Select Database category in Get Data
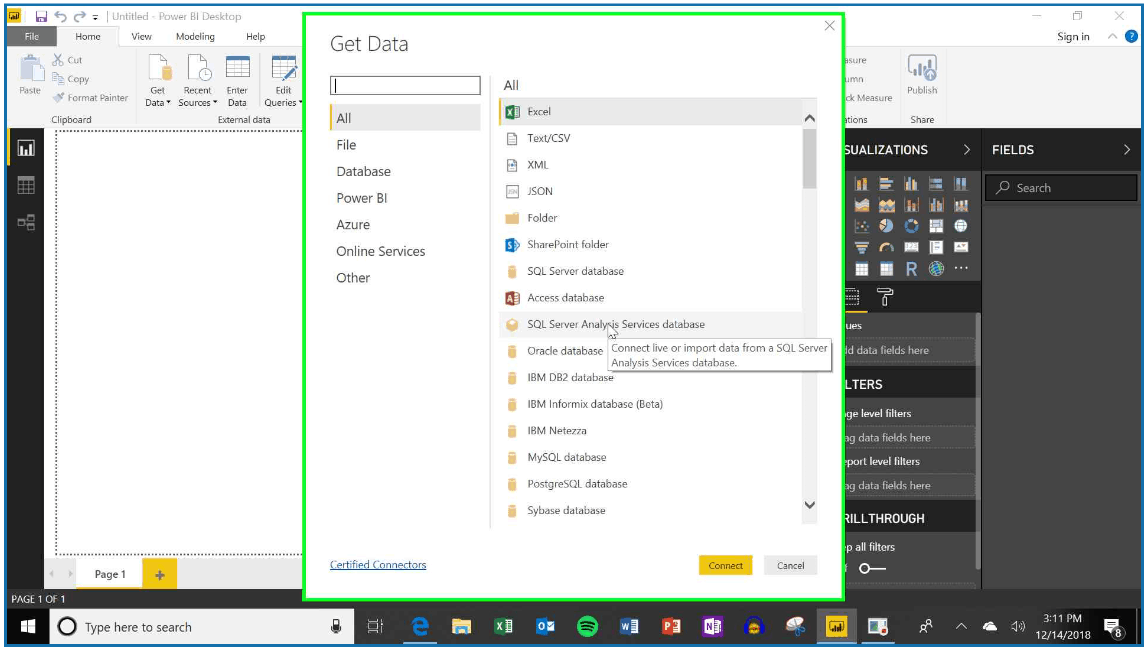This screenshot has width=1148, height=649. (x=405, y=171)
